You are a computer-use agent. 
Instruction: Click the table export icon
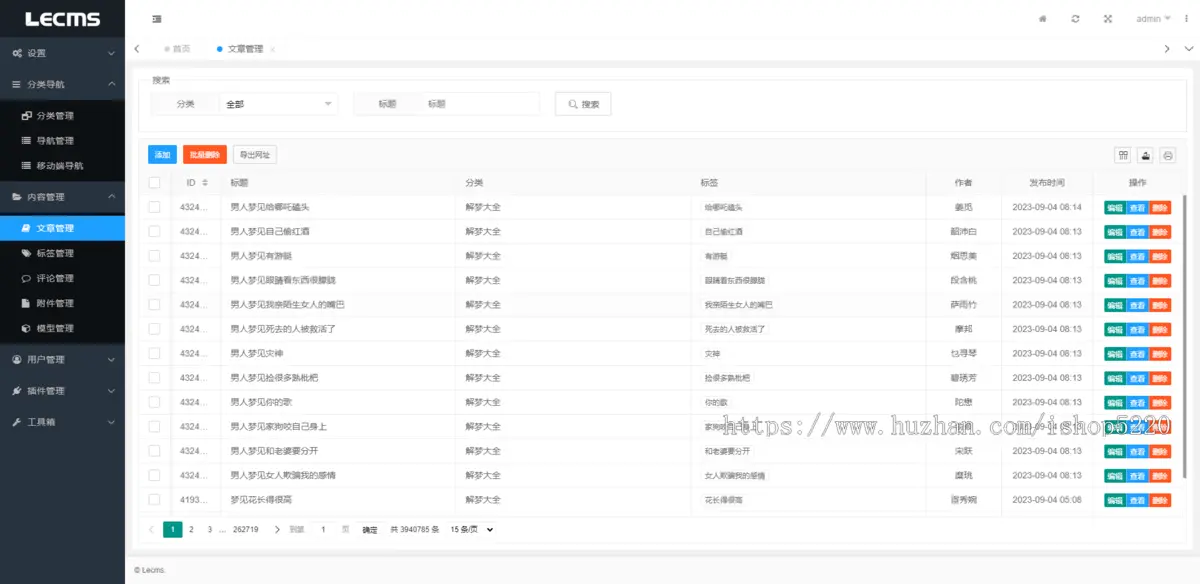(x=1146, y=155)
